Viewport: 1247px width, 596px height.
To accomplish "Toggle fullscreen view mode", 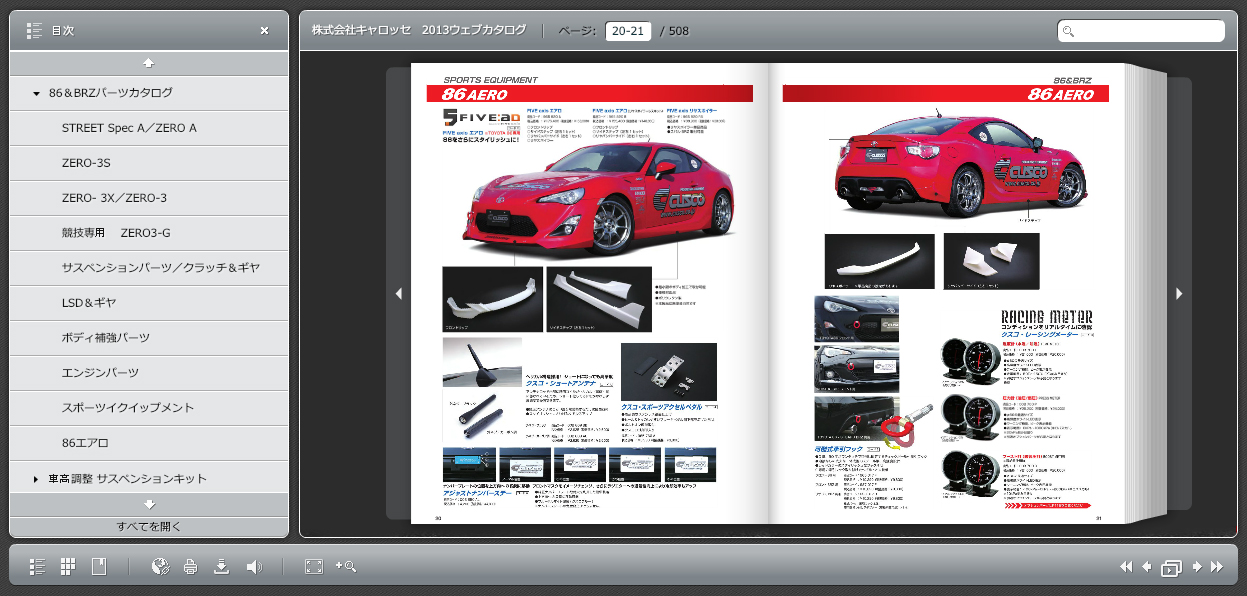I will click(314, 567).
